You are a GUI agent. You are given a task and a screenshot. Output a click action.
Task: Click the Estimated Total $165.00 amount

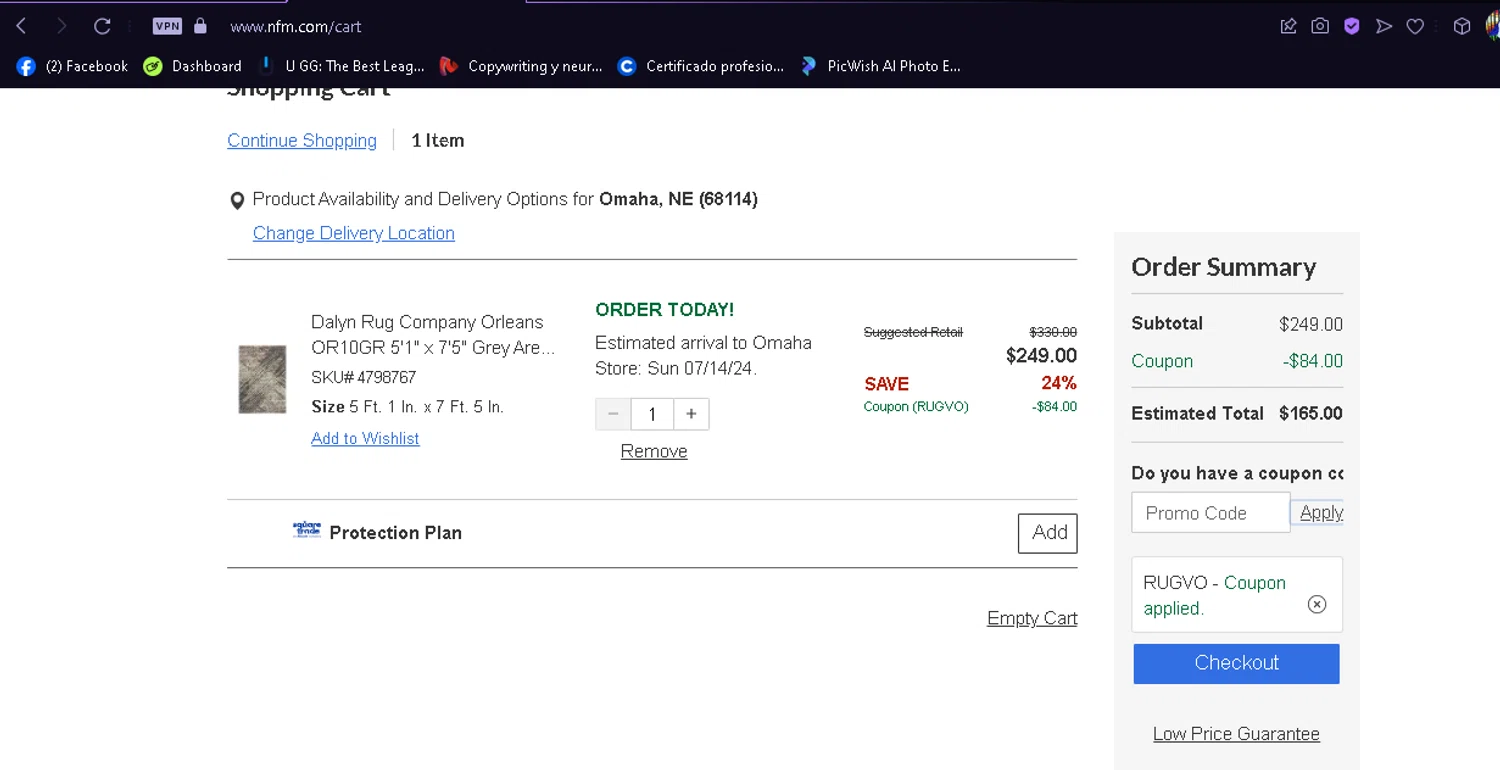click(1310, 413)
